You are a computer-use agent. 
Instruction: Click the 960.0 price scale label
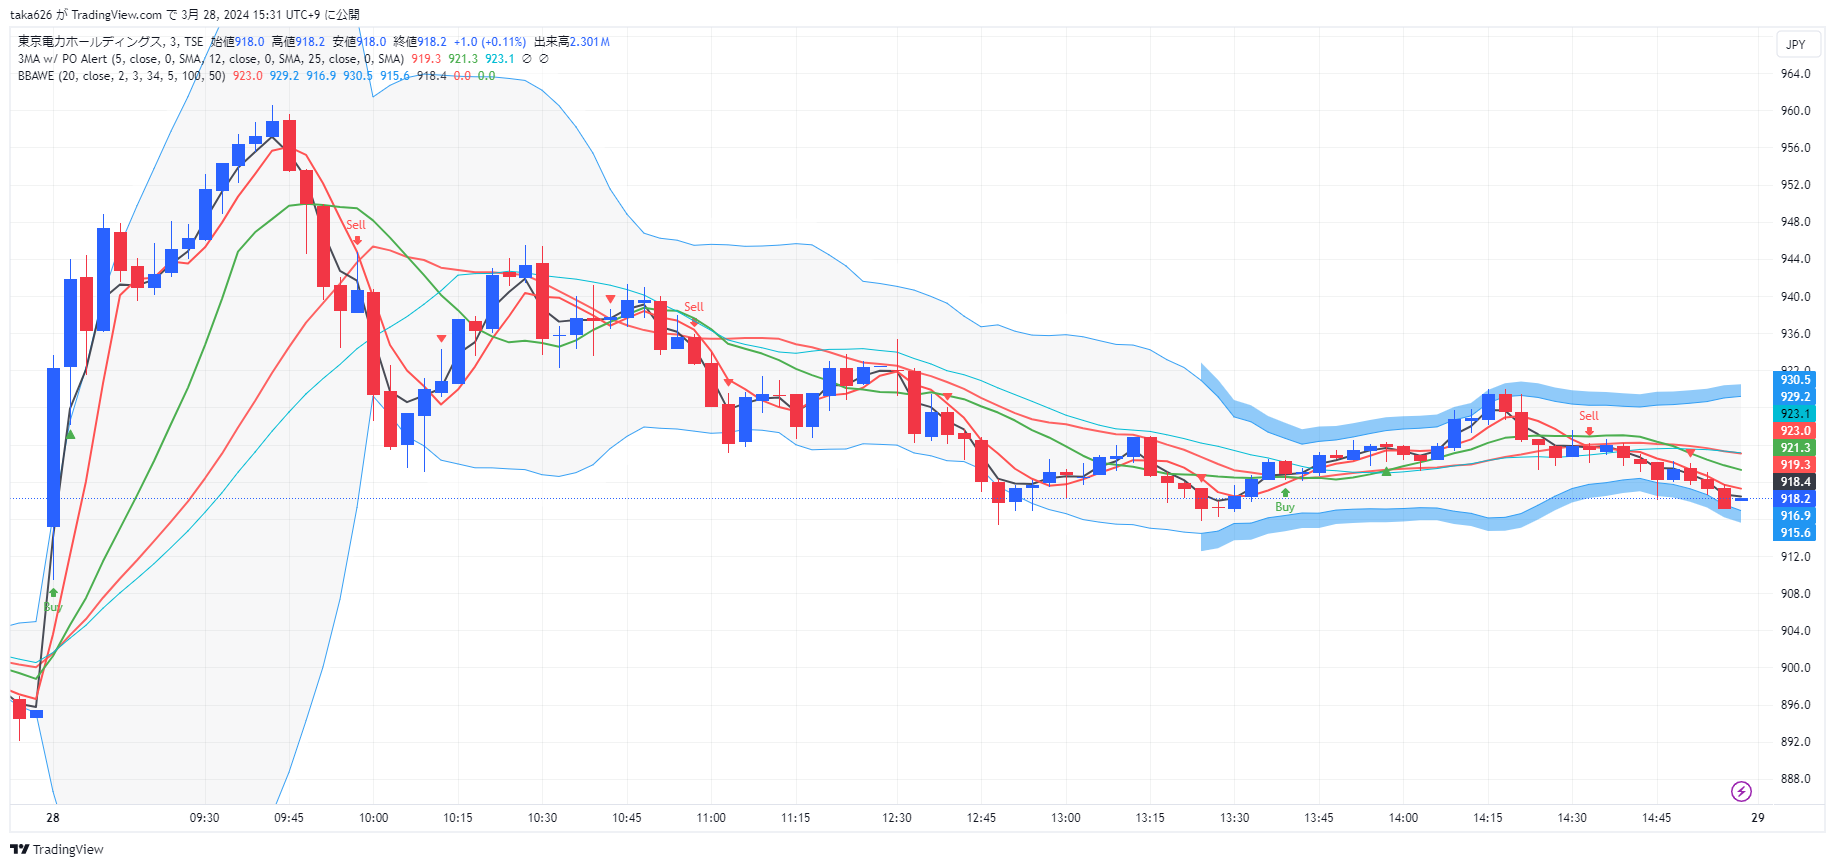pos(1795,111)
